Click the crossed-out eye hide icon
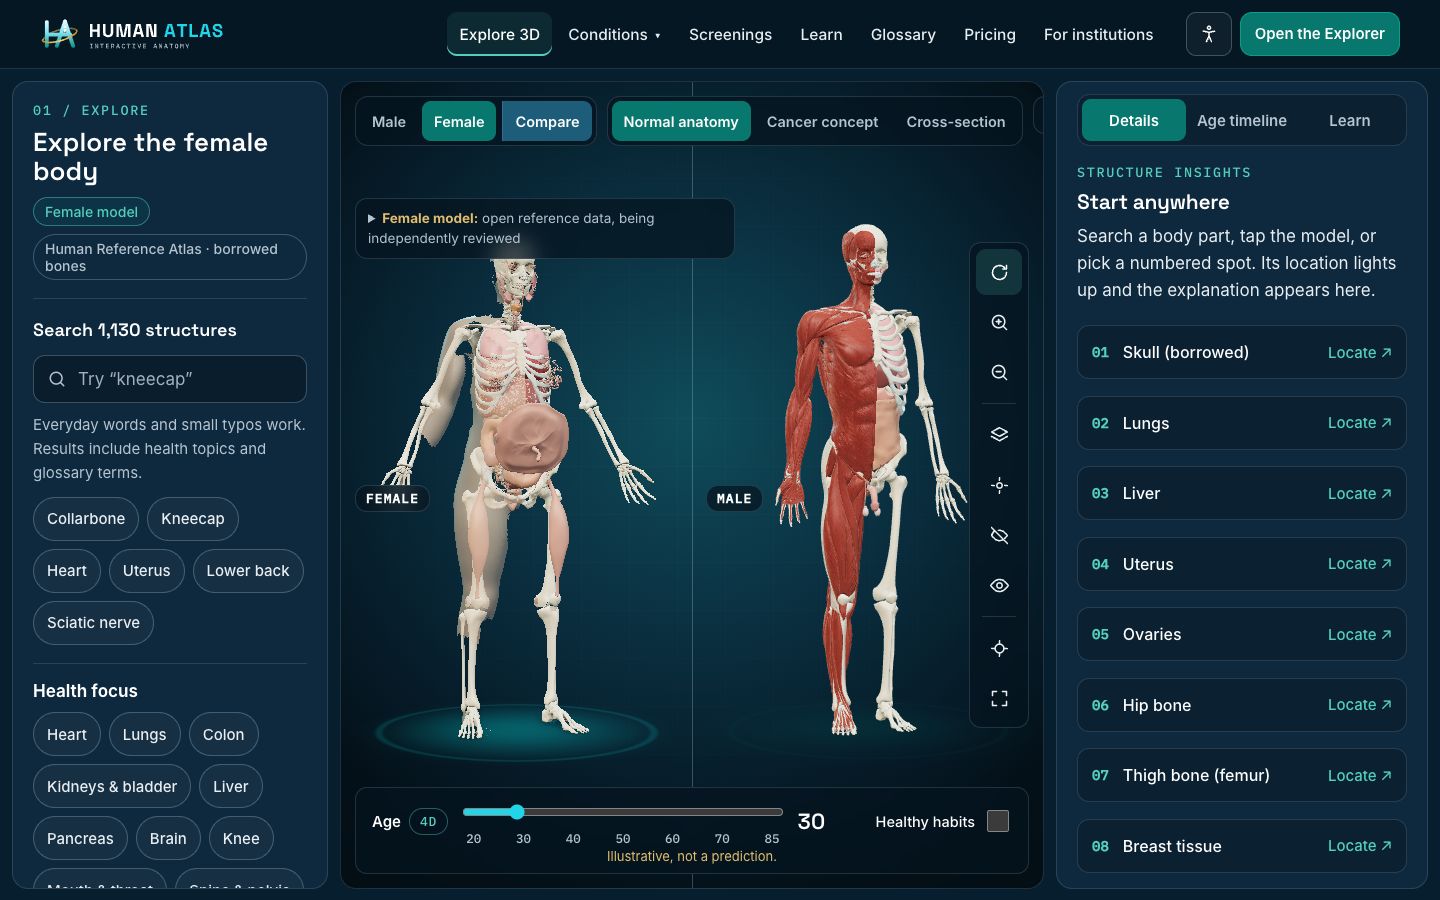Screen dimensions: 1440x900 999,536
